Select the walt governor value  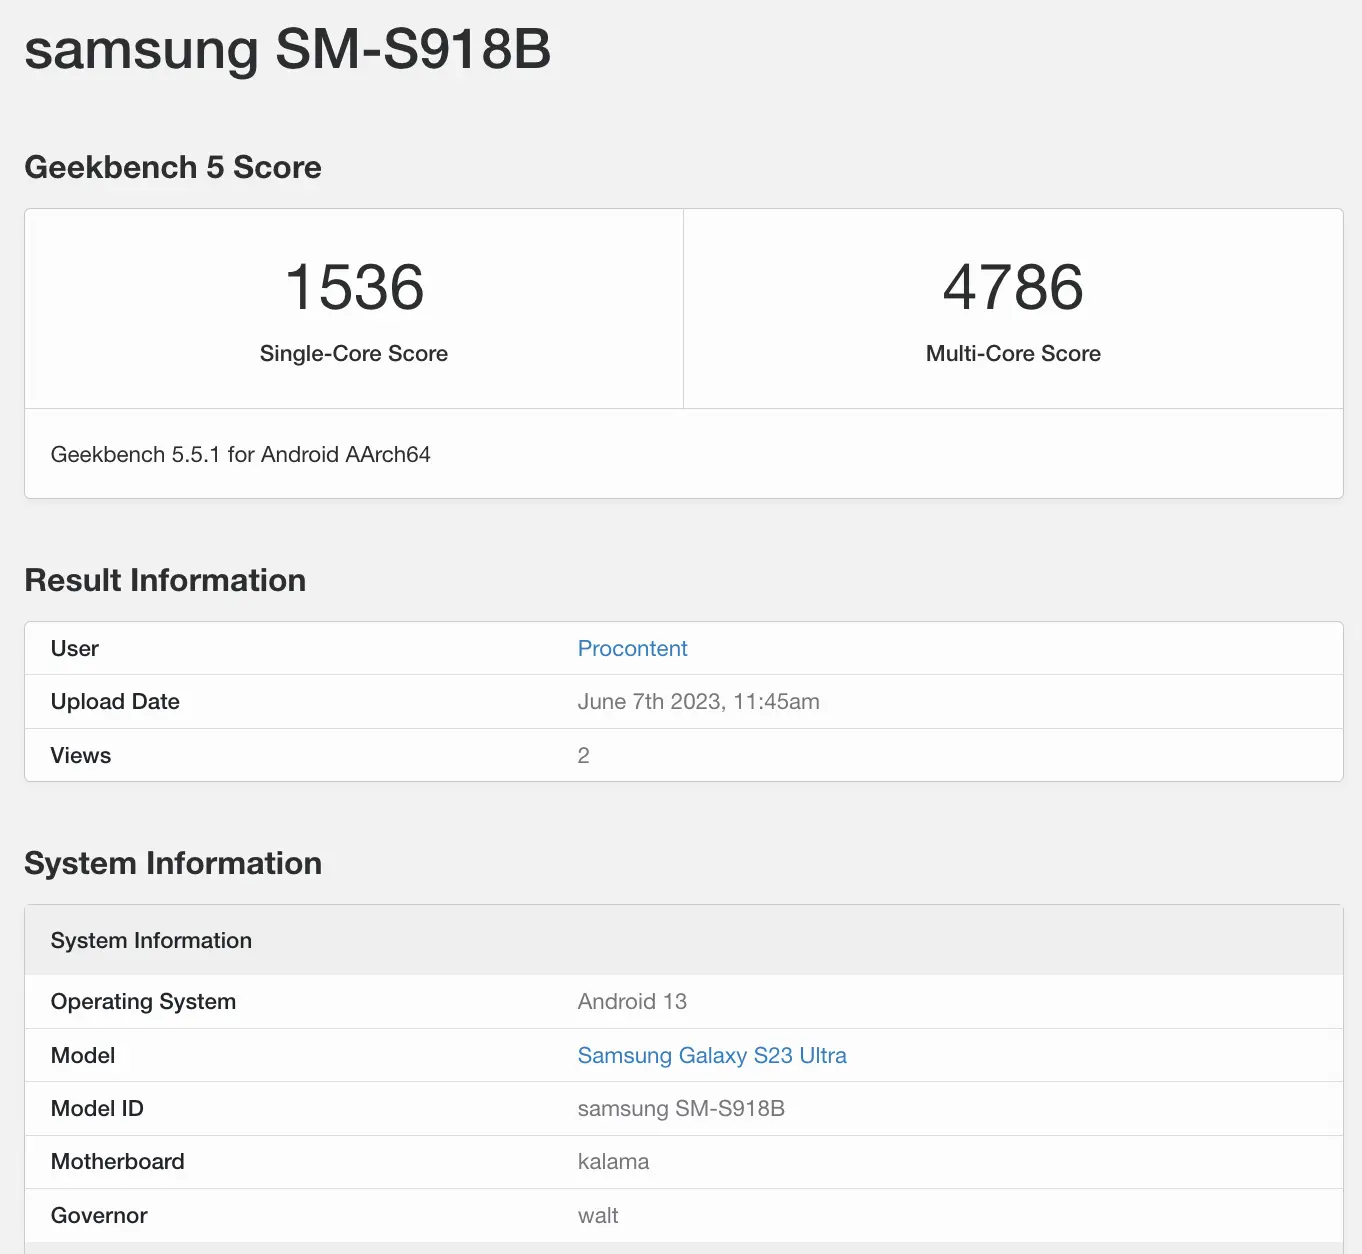pyautogui.click(x=598, y=1215)
